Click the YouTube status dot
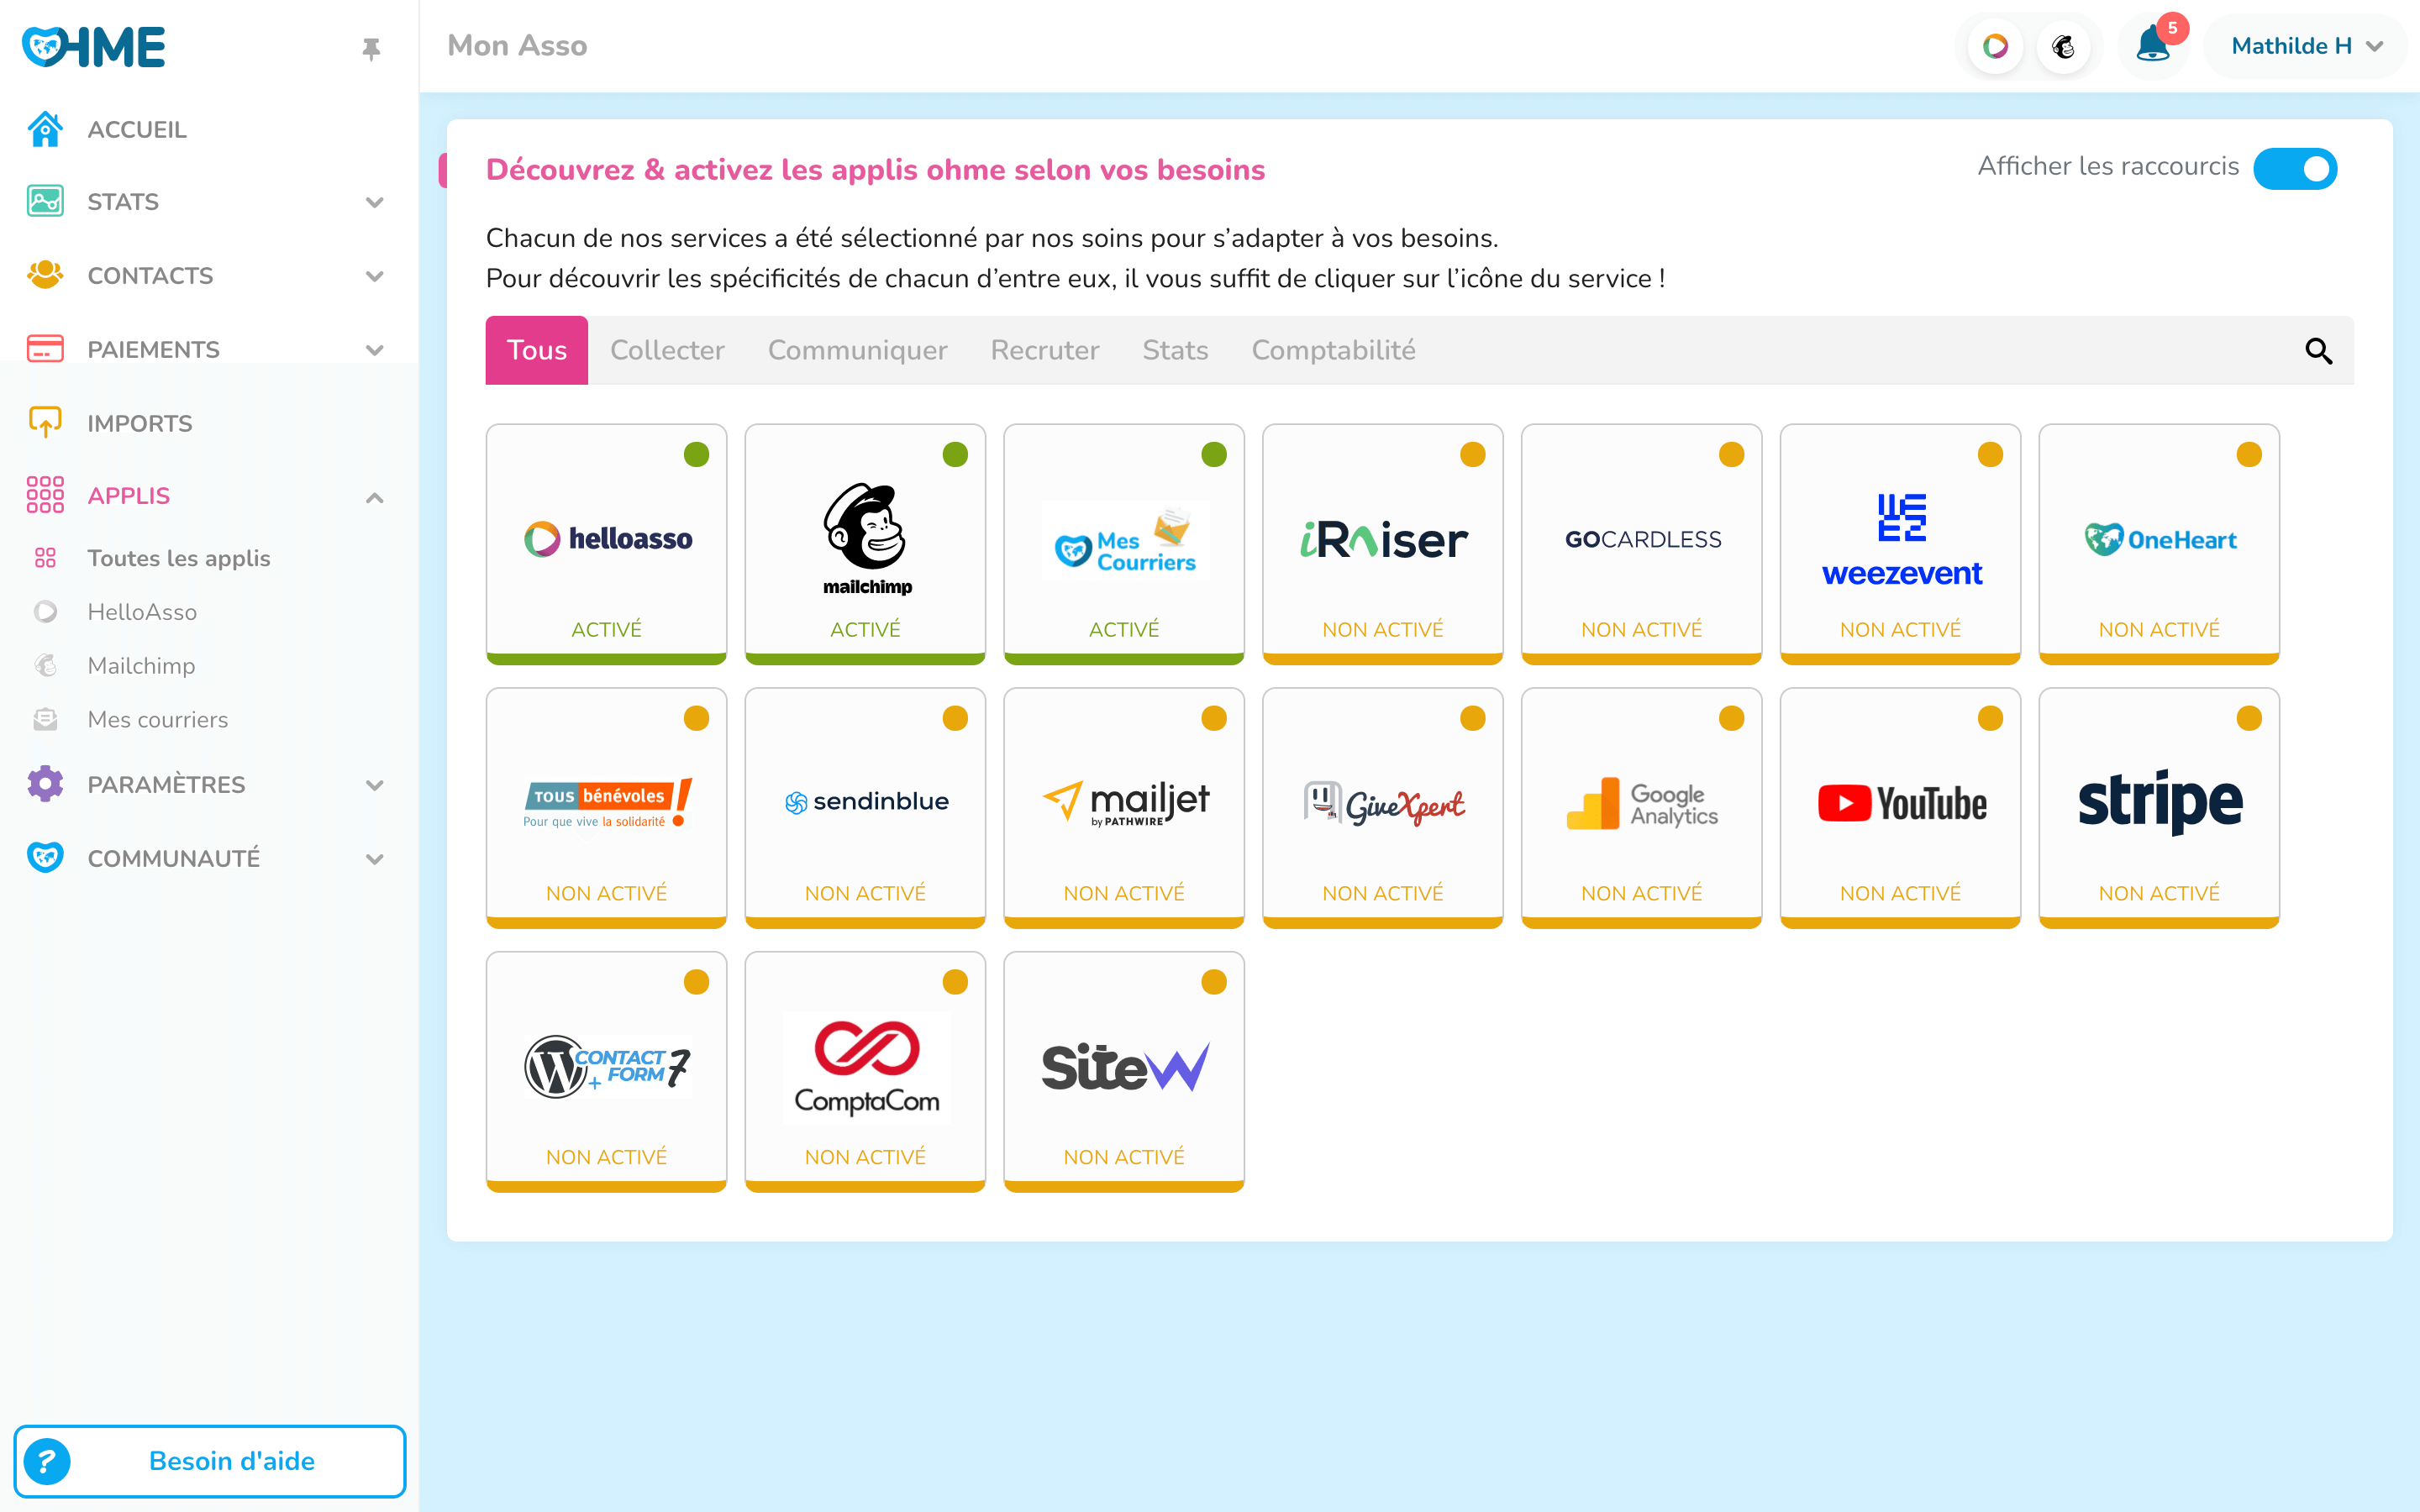This screenshot has width=2420, height=1512. tap(1990, 718)
